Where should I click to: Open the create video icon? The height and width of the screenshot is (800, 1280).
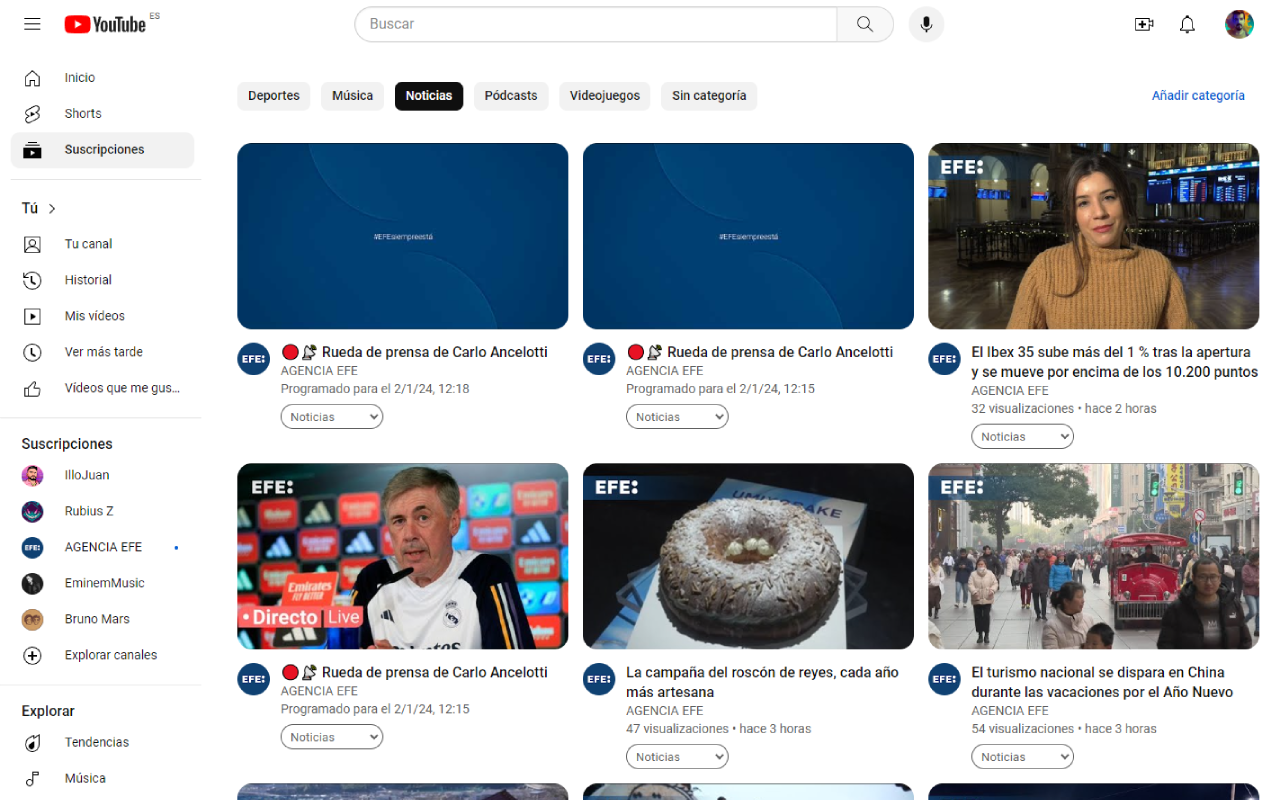1144,24
